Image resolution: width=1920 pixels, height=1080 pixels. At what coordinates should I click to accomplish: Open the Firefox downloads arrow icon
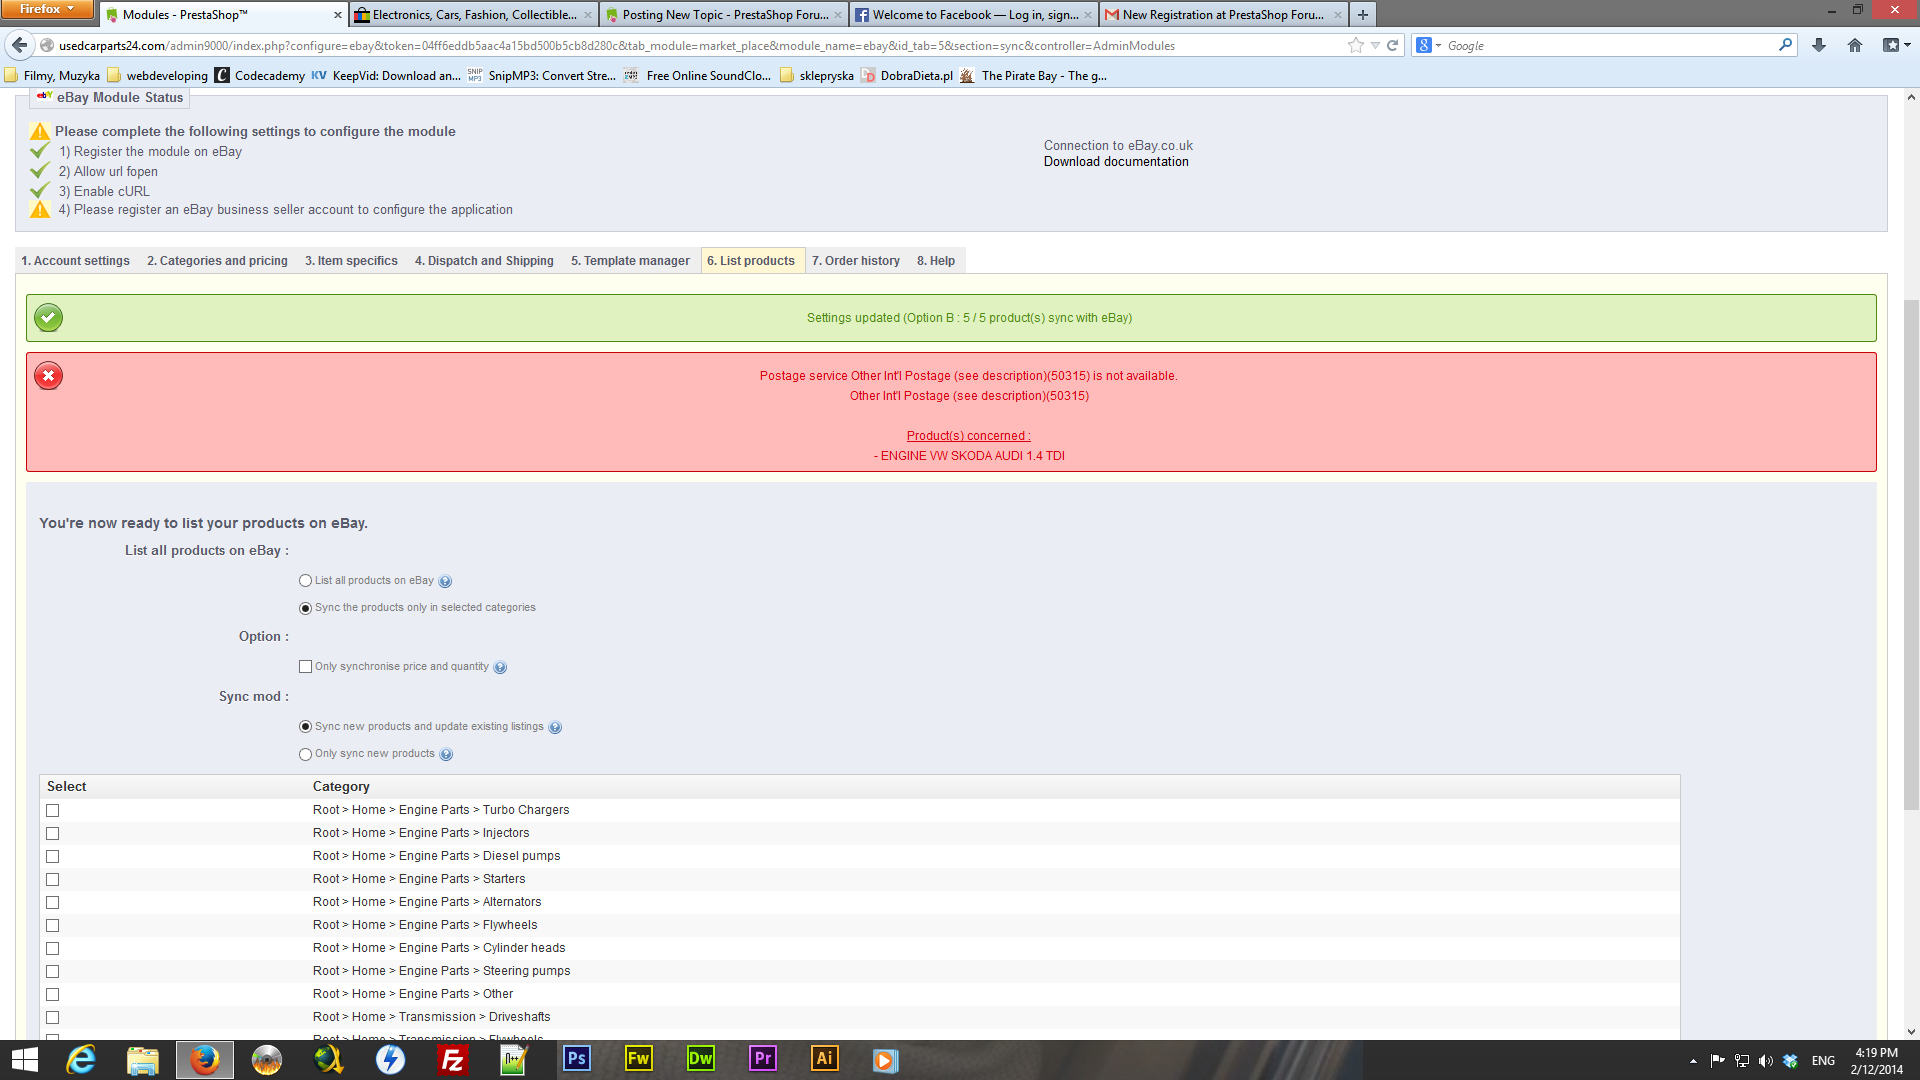pyautogui.click(x=1819, y=45)
